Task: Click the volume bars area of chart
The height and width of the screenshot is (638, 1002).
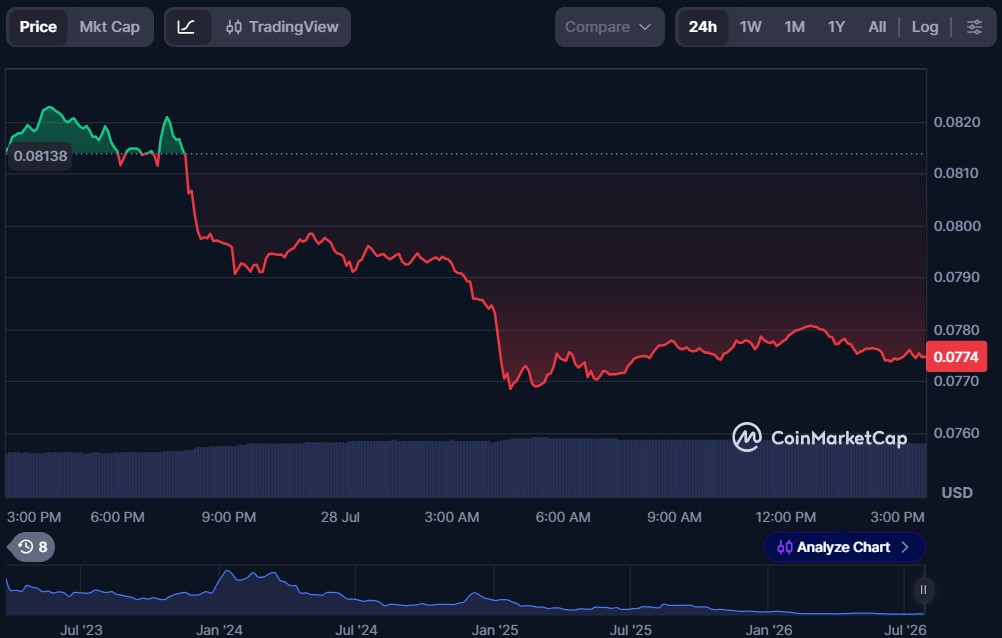Action: [466, 469]
